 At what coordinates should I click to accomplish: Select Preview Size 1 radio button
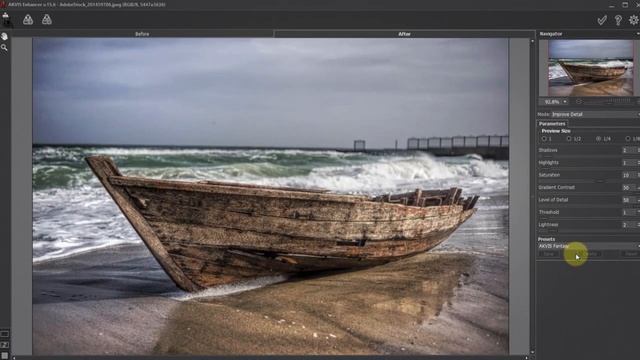544,139
